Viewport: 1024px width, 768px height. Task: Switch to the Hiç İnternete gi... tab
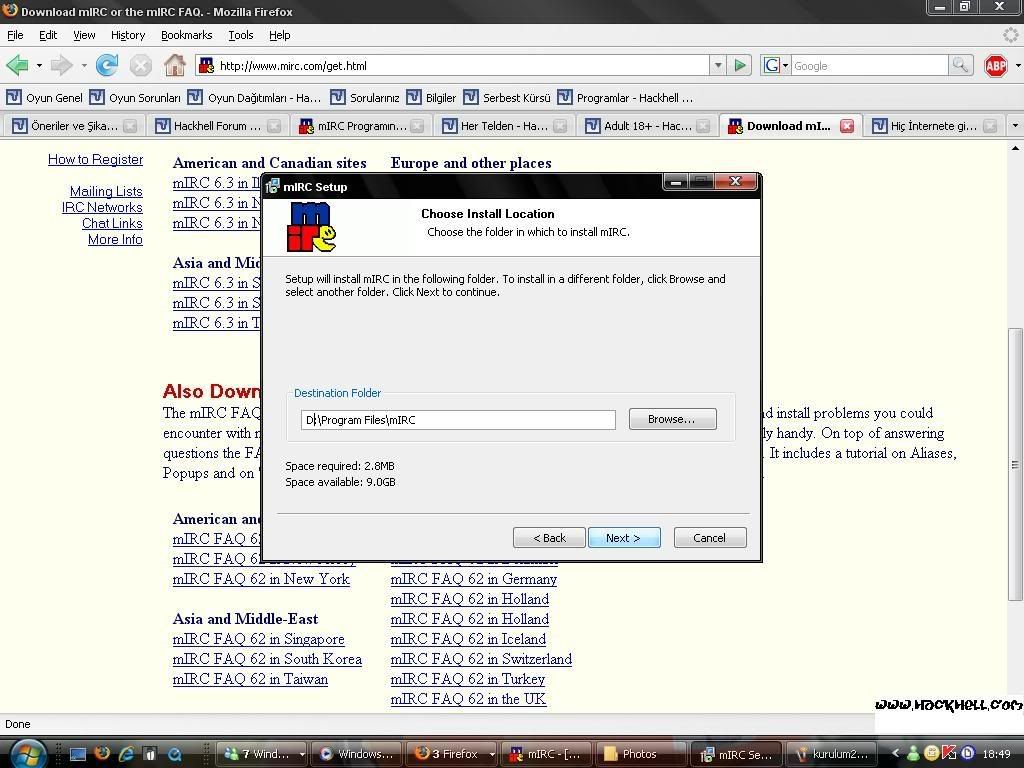pyautogui.click(x=934, y=126)
